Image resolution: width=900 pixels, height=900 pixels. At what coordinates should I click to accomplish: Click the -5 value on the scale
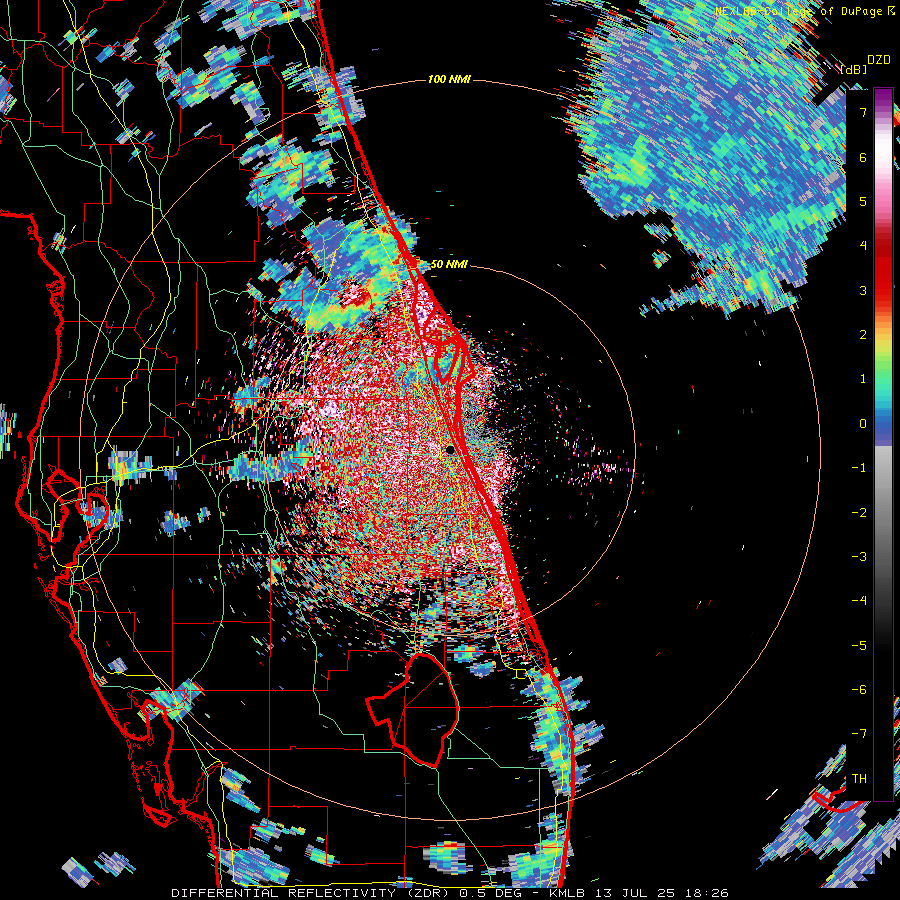pyautogui.click(x=859, y=646)
